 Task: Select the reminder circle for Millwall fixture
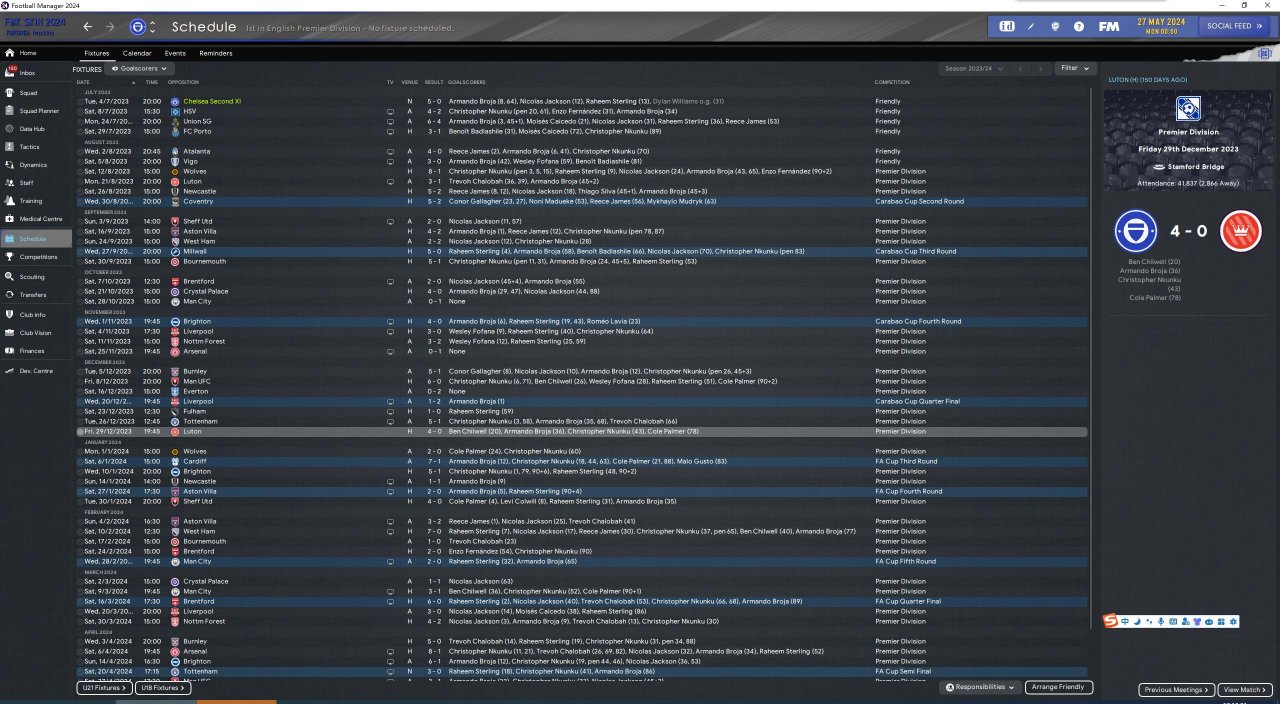click(x=80, y=251)
